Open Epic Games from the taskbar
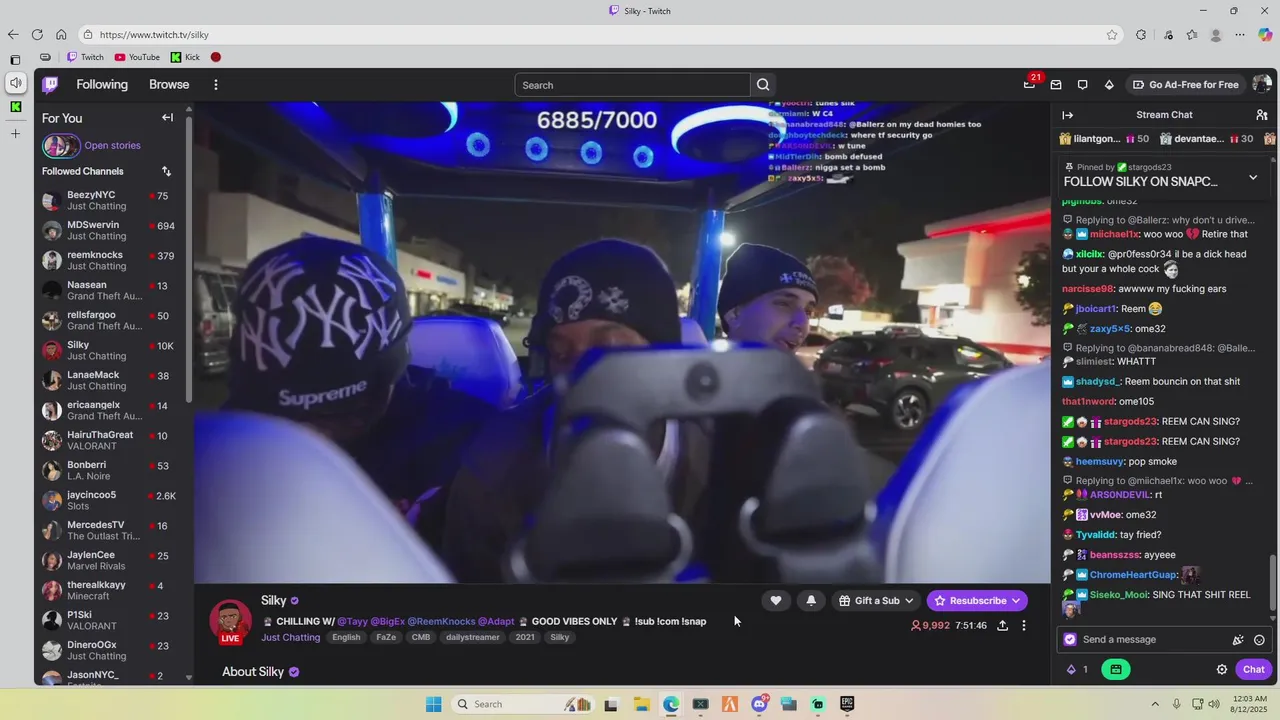This screenshot has width=1280, height=720. 847,704
